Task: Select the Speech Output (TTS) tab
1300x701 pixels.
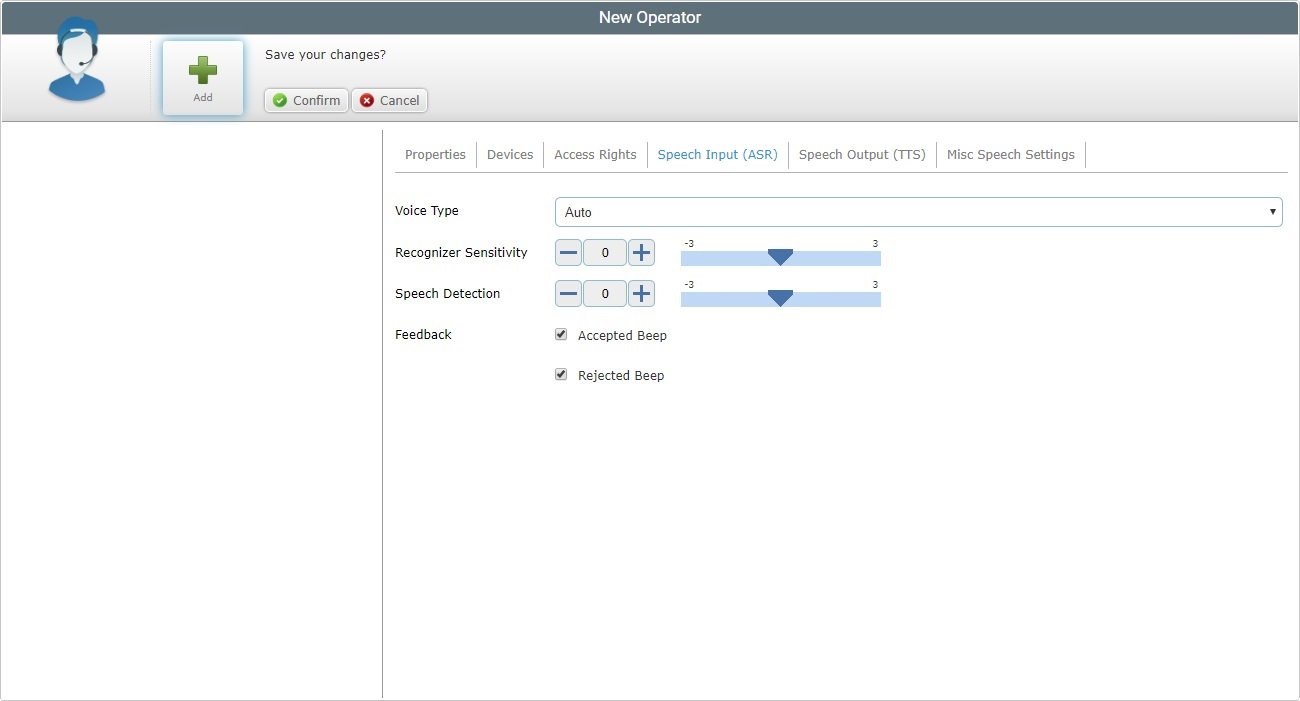Action: (x=862, y=155)
